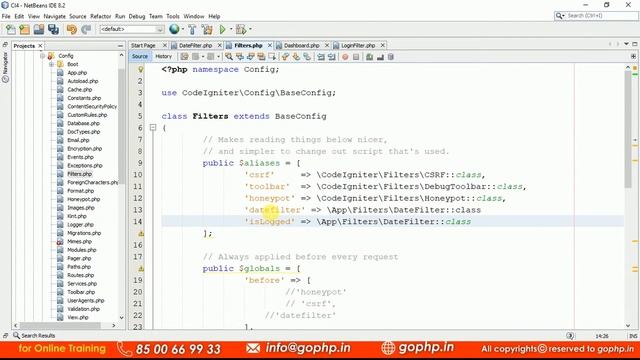Open the browser selection dropdown arrow

point(182,29)
